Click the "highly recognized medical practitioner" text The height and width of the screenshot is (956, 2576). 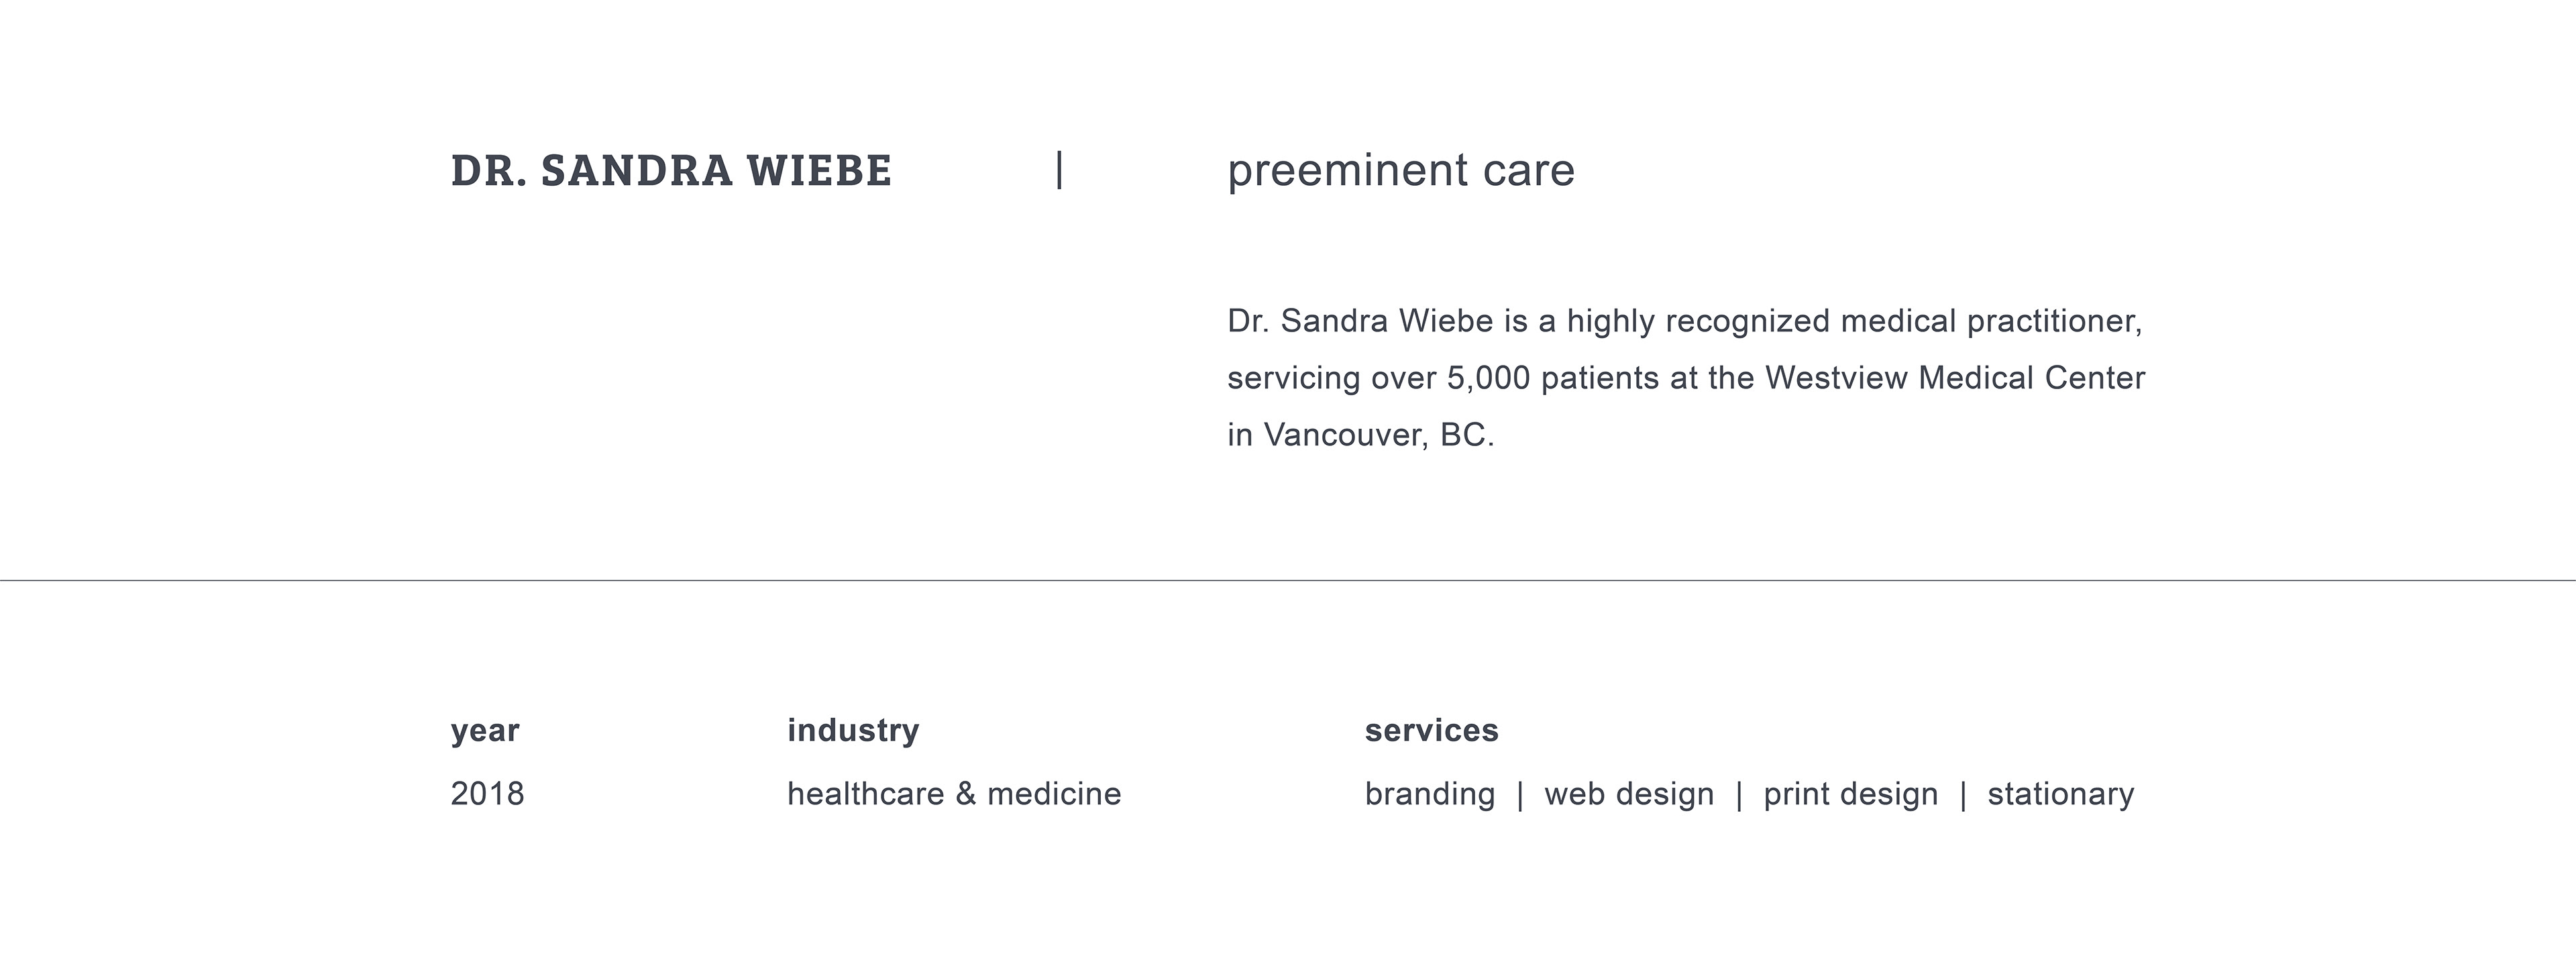1853,321
